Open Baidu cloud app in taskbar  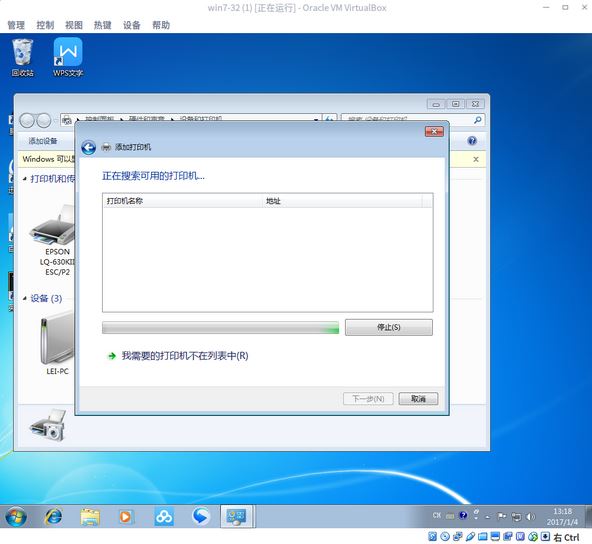click(x=164, y=516)
